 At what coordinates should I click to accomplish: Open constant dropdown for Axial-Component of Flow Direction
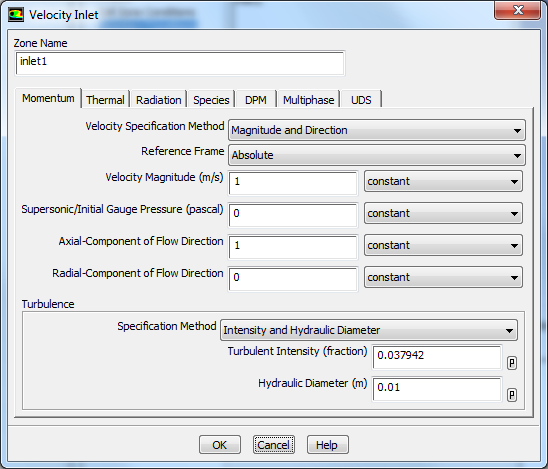click(443, 245)
